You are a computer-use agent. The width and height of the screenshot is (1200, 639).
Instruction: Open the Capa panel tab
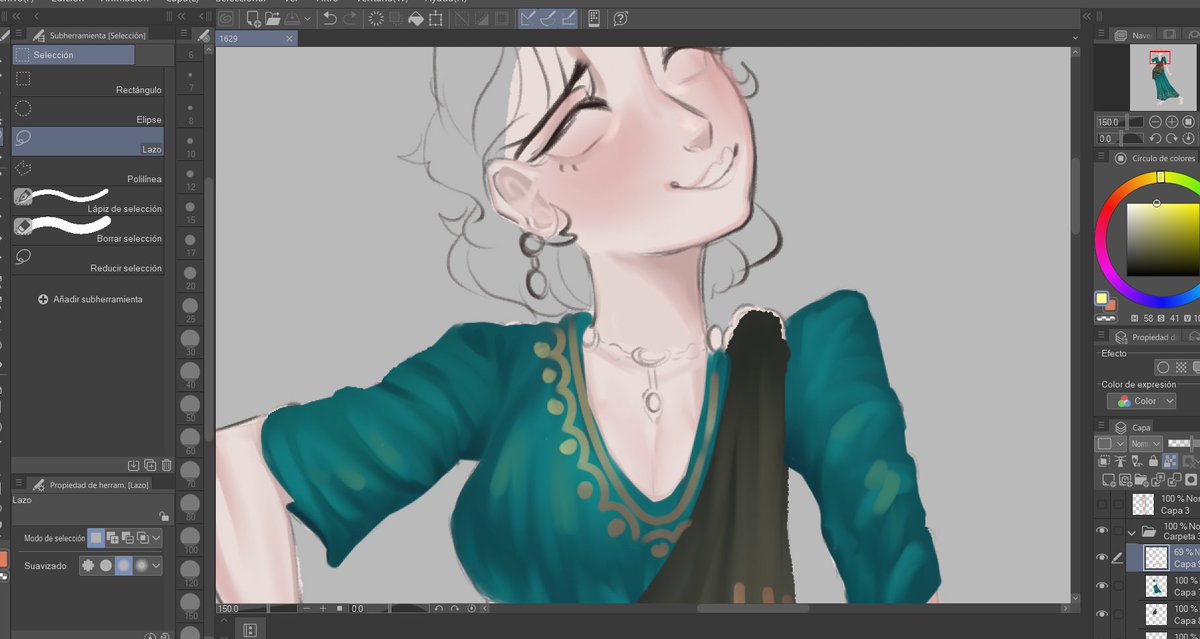coord(1133,427)
